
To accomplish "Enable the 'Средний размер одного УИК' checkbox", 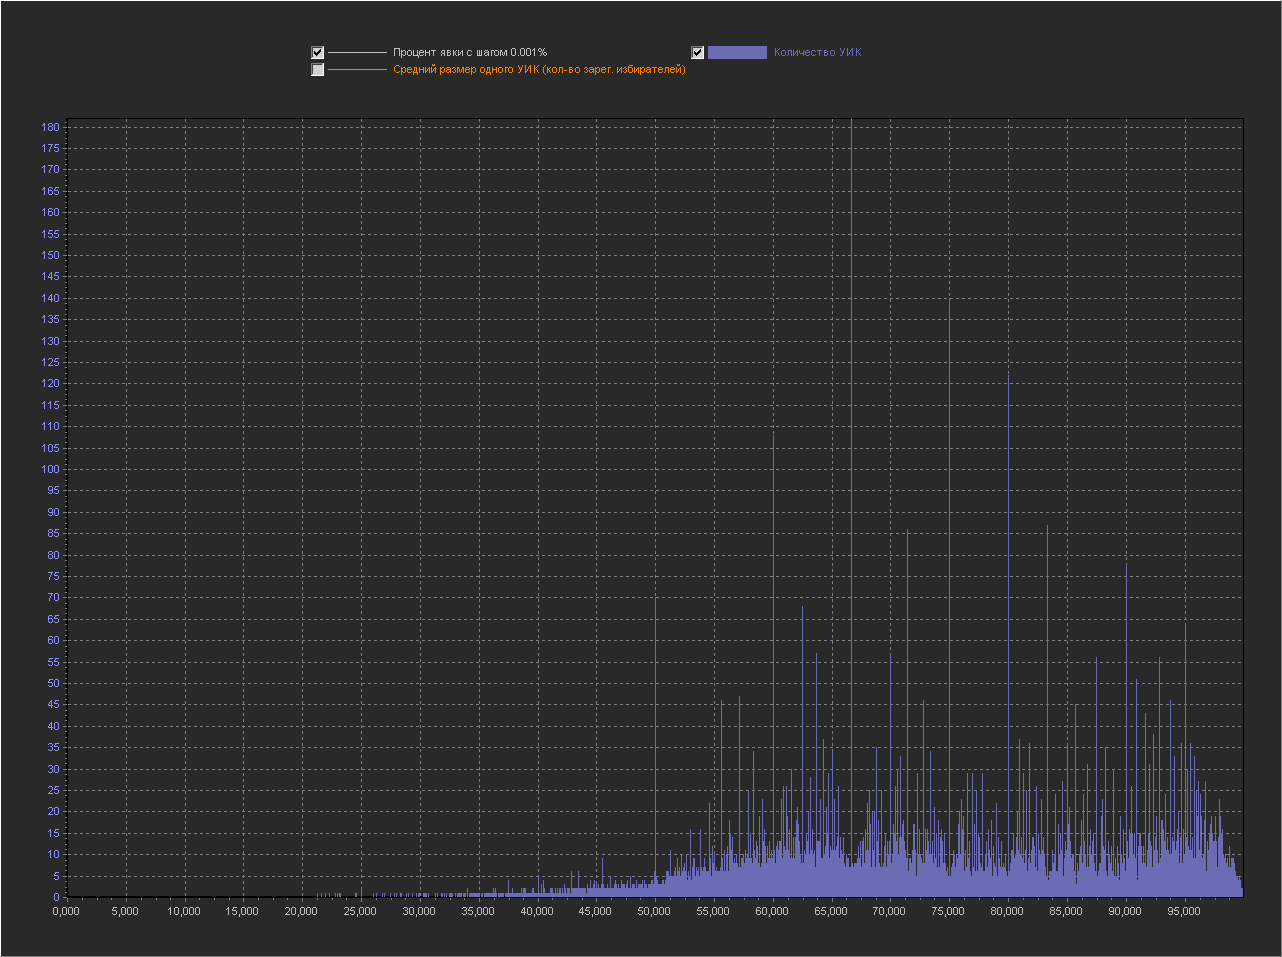I will 318,70.
